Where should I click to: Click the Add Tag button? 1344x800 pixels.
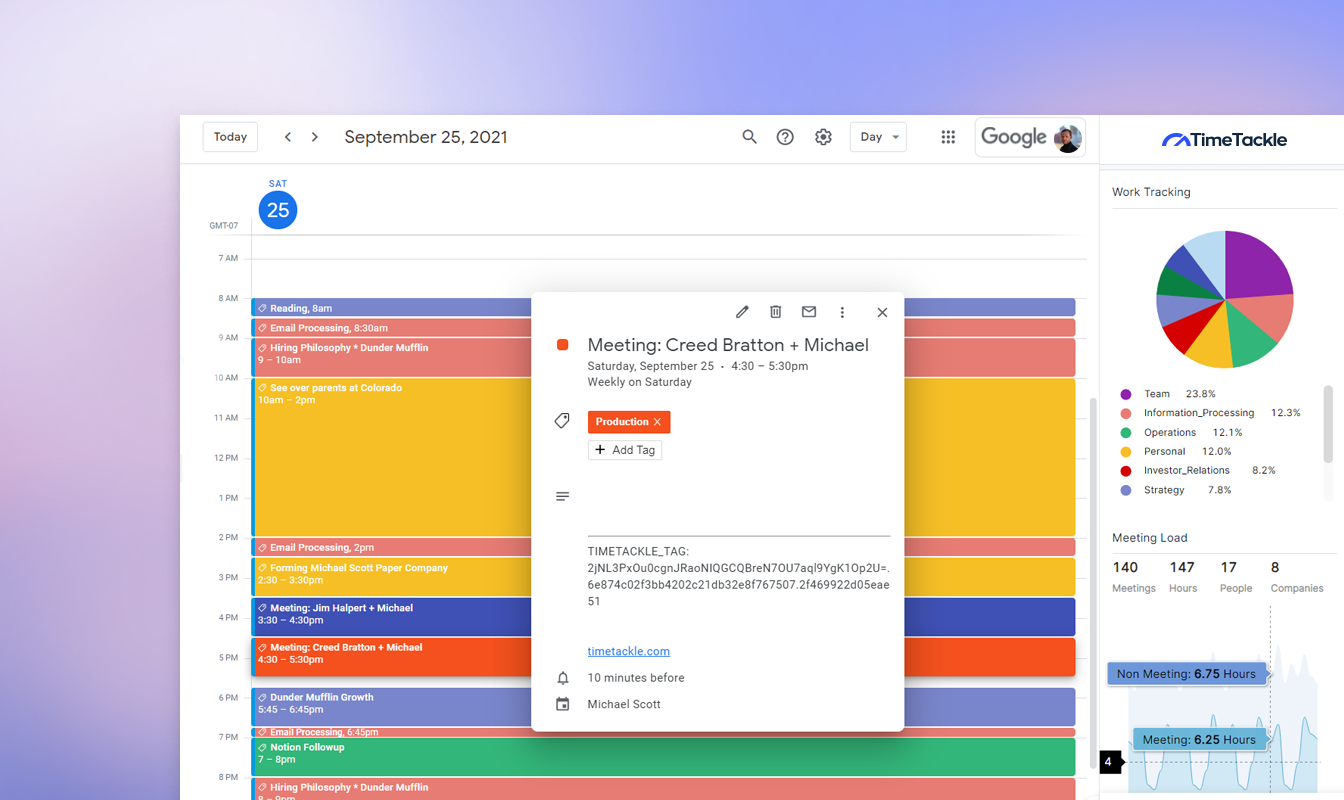[x=625, y=450]
